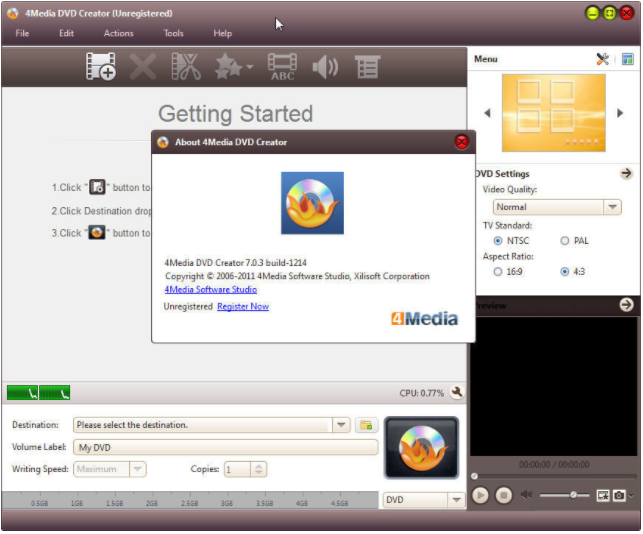This screenshot has height=534, width=643.
Task: Browse destination folder icon
Action: (x=366, y=425)
